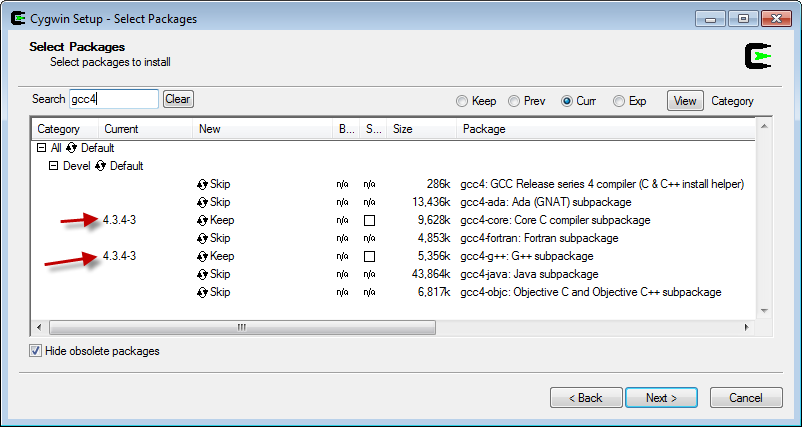The height and width of the screenshot is (427, 802).
Task: Select gcc4-objc Objective C subpackage text
Action: click(x=591, y=293)
